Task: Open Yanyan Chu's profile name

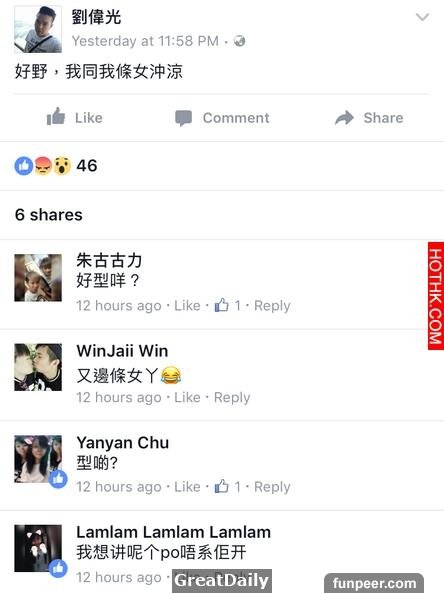Action: coord(123,442)
